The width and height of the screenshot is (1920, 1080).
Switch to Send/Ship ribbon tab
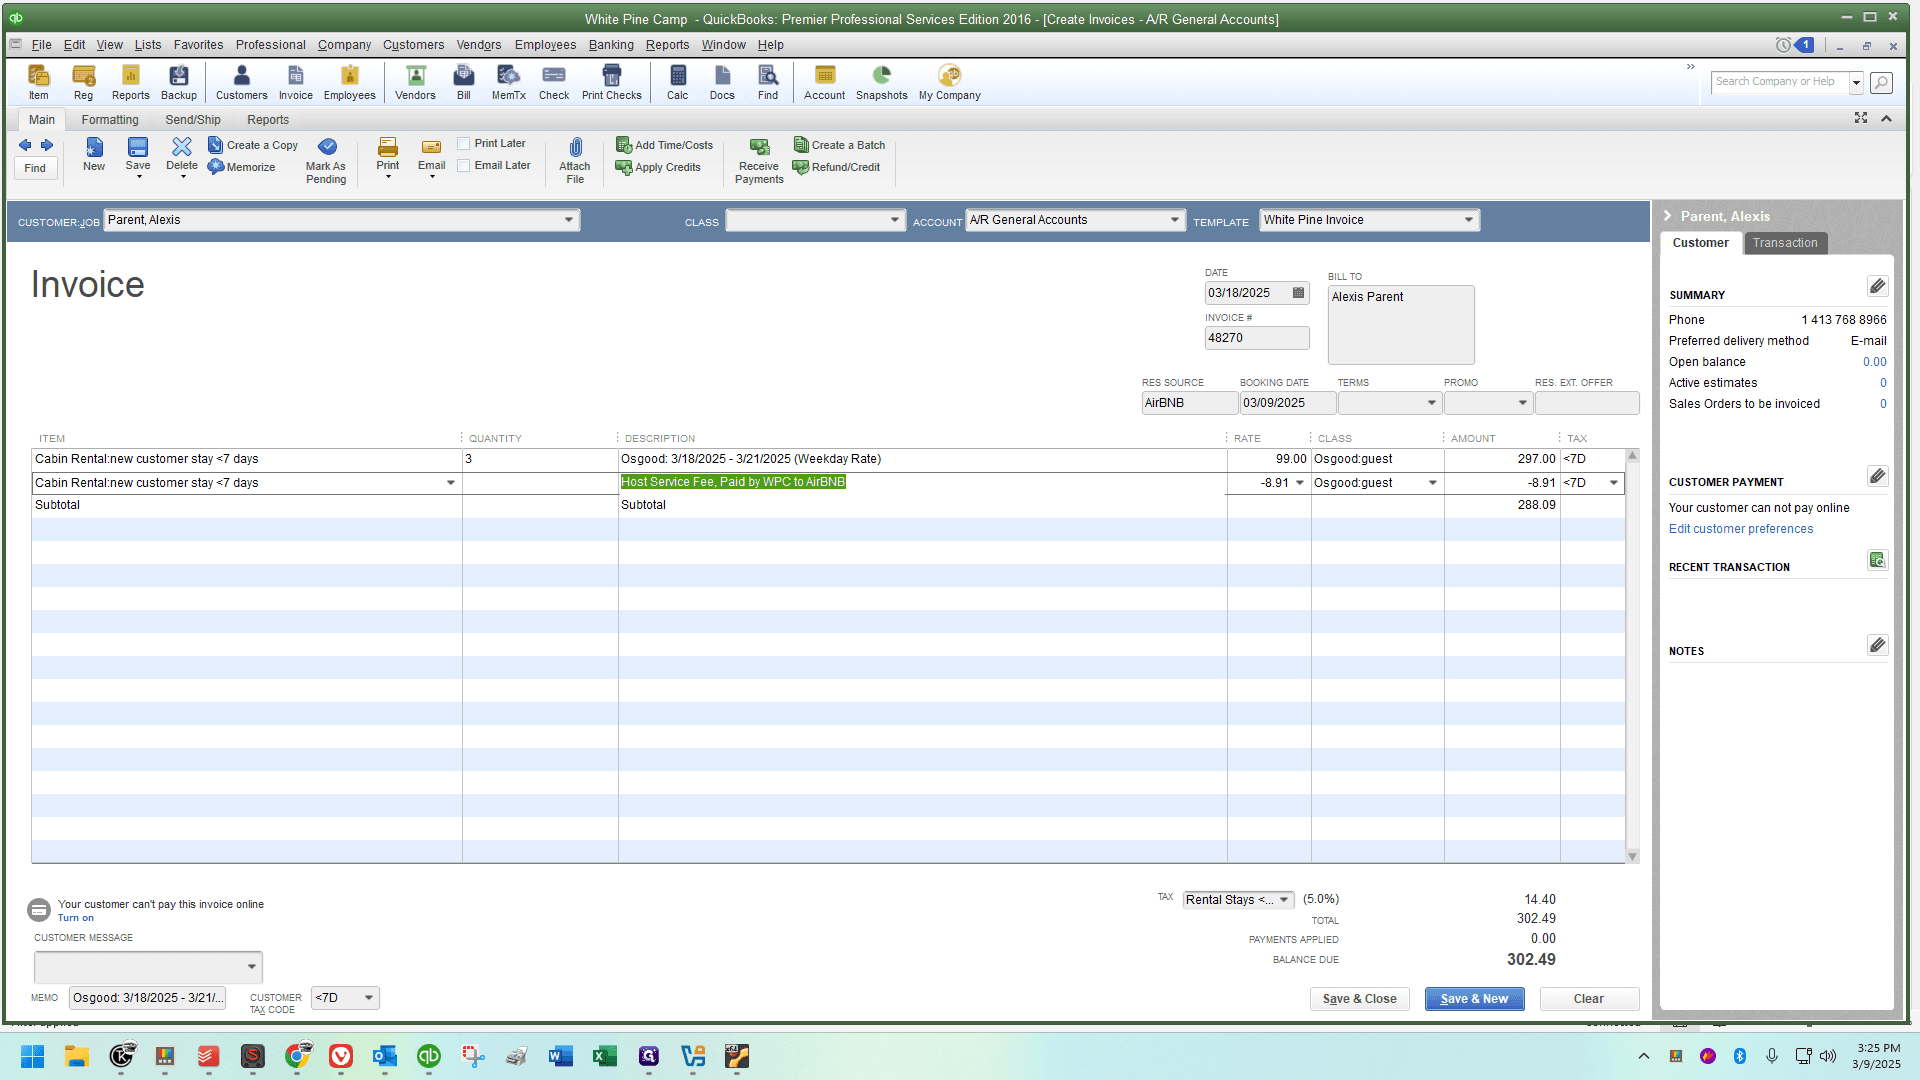pos(193,120)
